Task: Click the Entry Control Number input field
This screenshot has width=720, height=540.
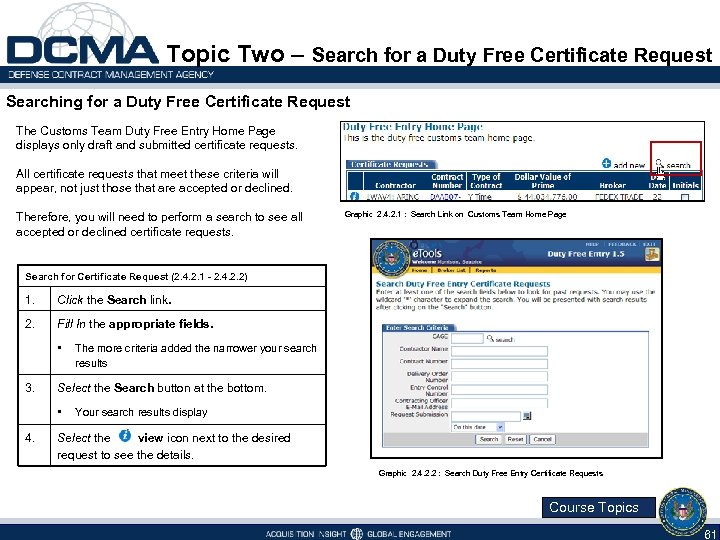Action: coord(499,390)
